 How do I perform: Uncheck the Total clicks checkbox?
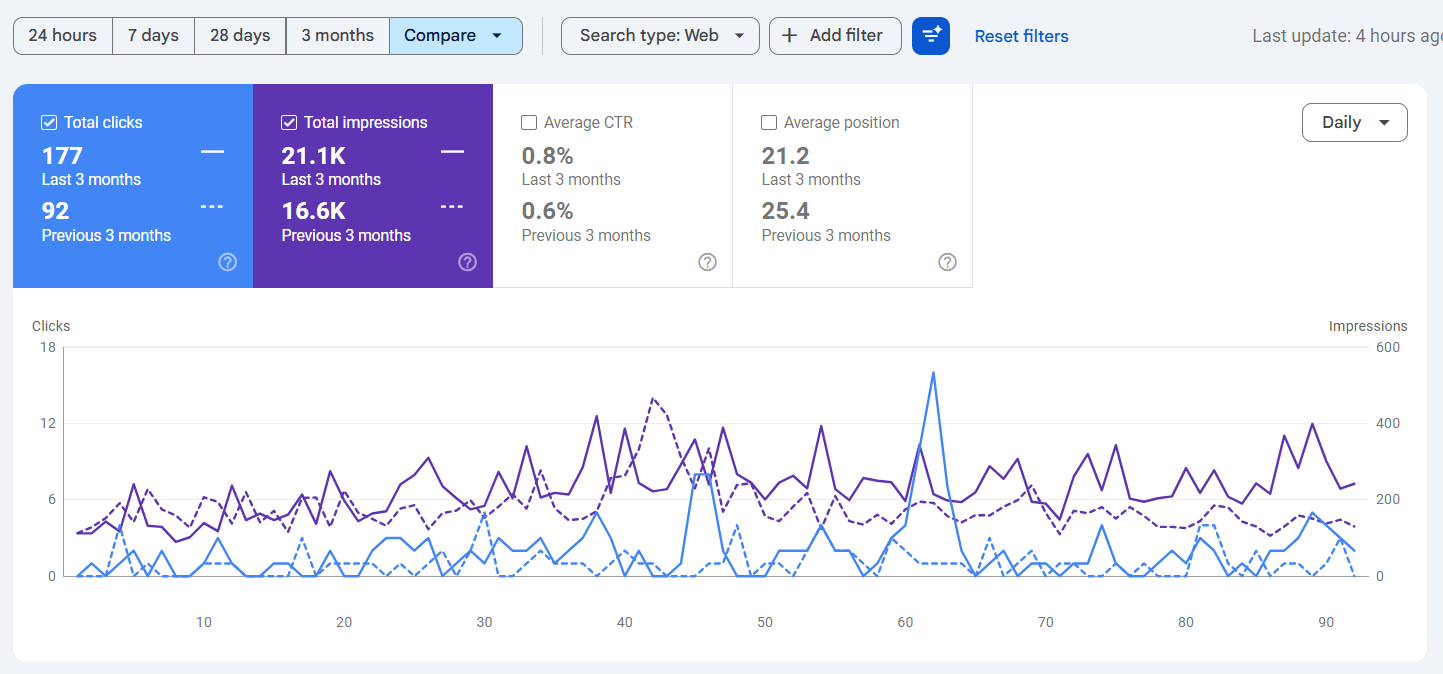coord(49,122)
